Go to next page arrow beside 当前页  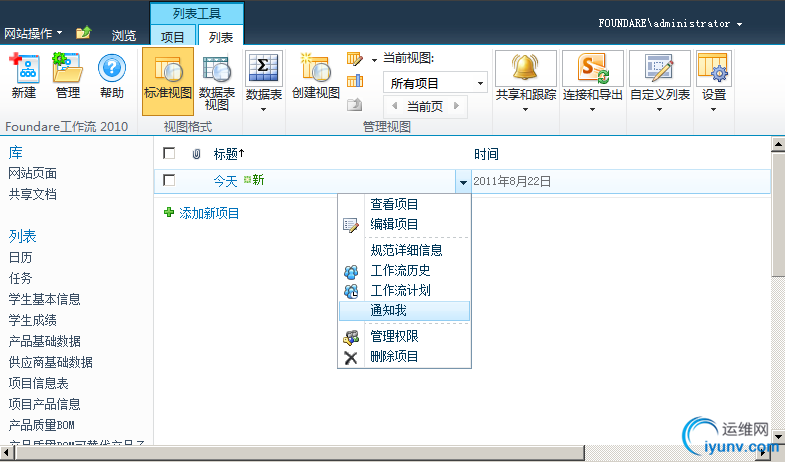click(x=456, y=106)
